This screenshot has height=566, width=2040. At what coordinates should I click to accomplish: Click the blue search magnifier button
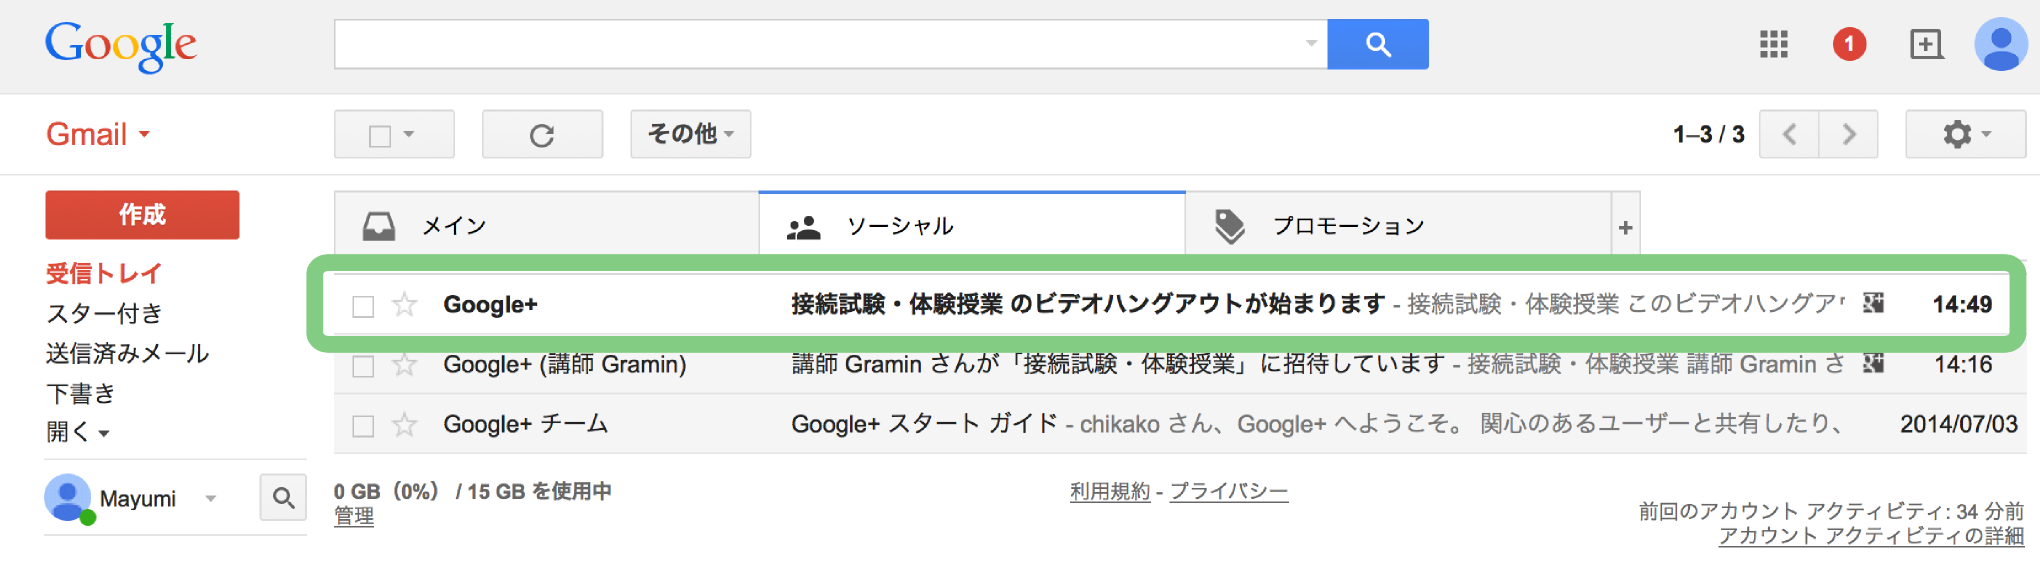click(x=1378, y=44)
